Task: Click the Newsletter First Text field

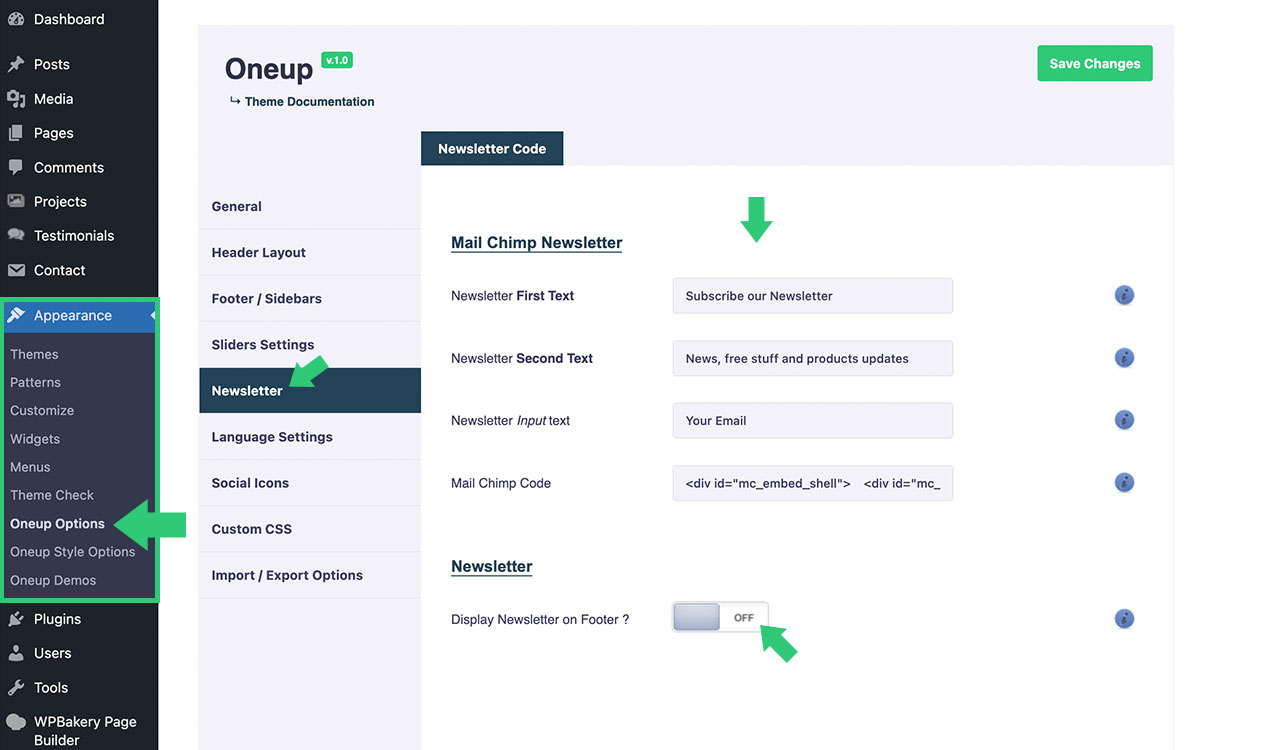Action: pos(812,296)
